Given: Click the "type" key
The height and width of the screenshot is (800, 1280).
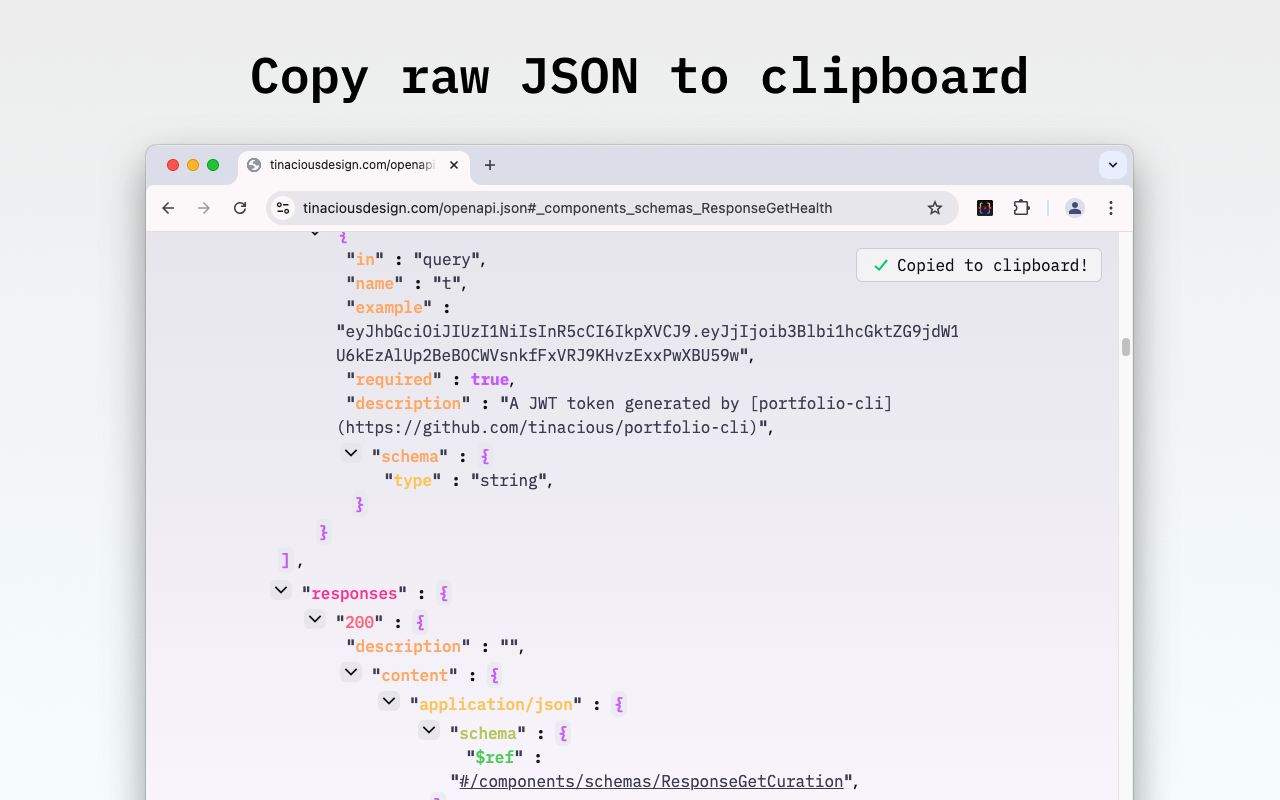Looking at the screenshot, I should [413, 480].
